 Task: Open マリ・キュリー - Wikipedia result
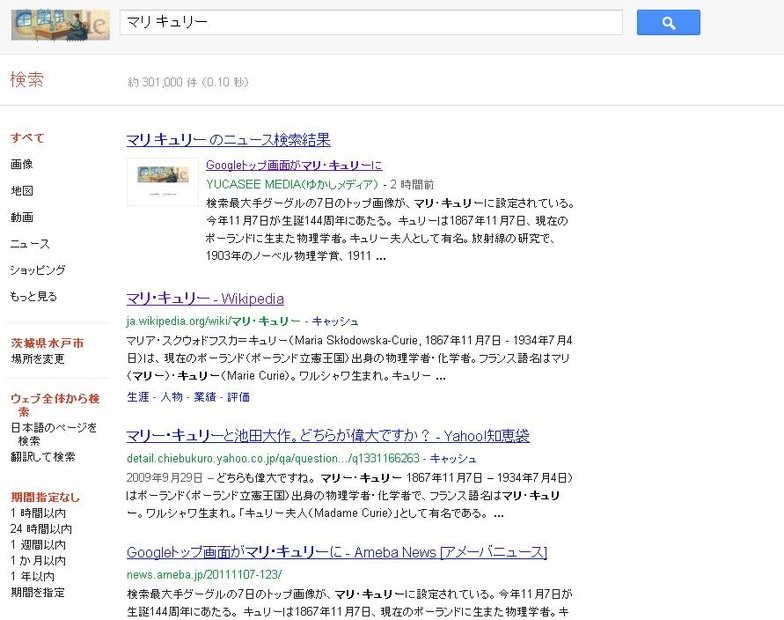[205, 298]
